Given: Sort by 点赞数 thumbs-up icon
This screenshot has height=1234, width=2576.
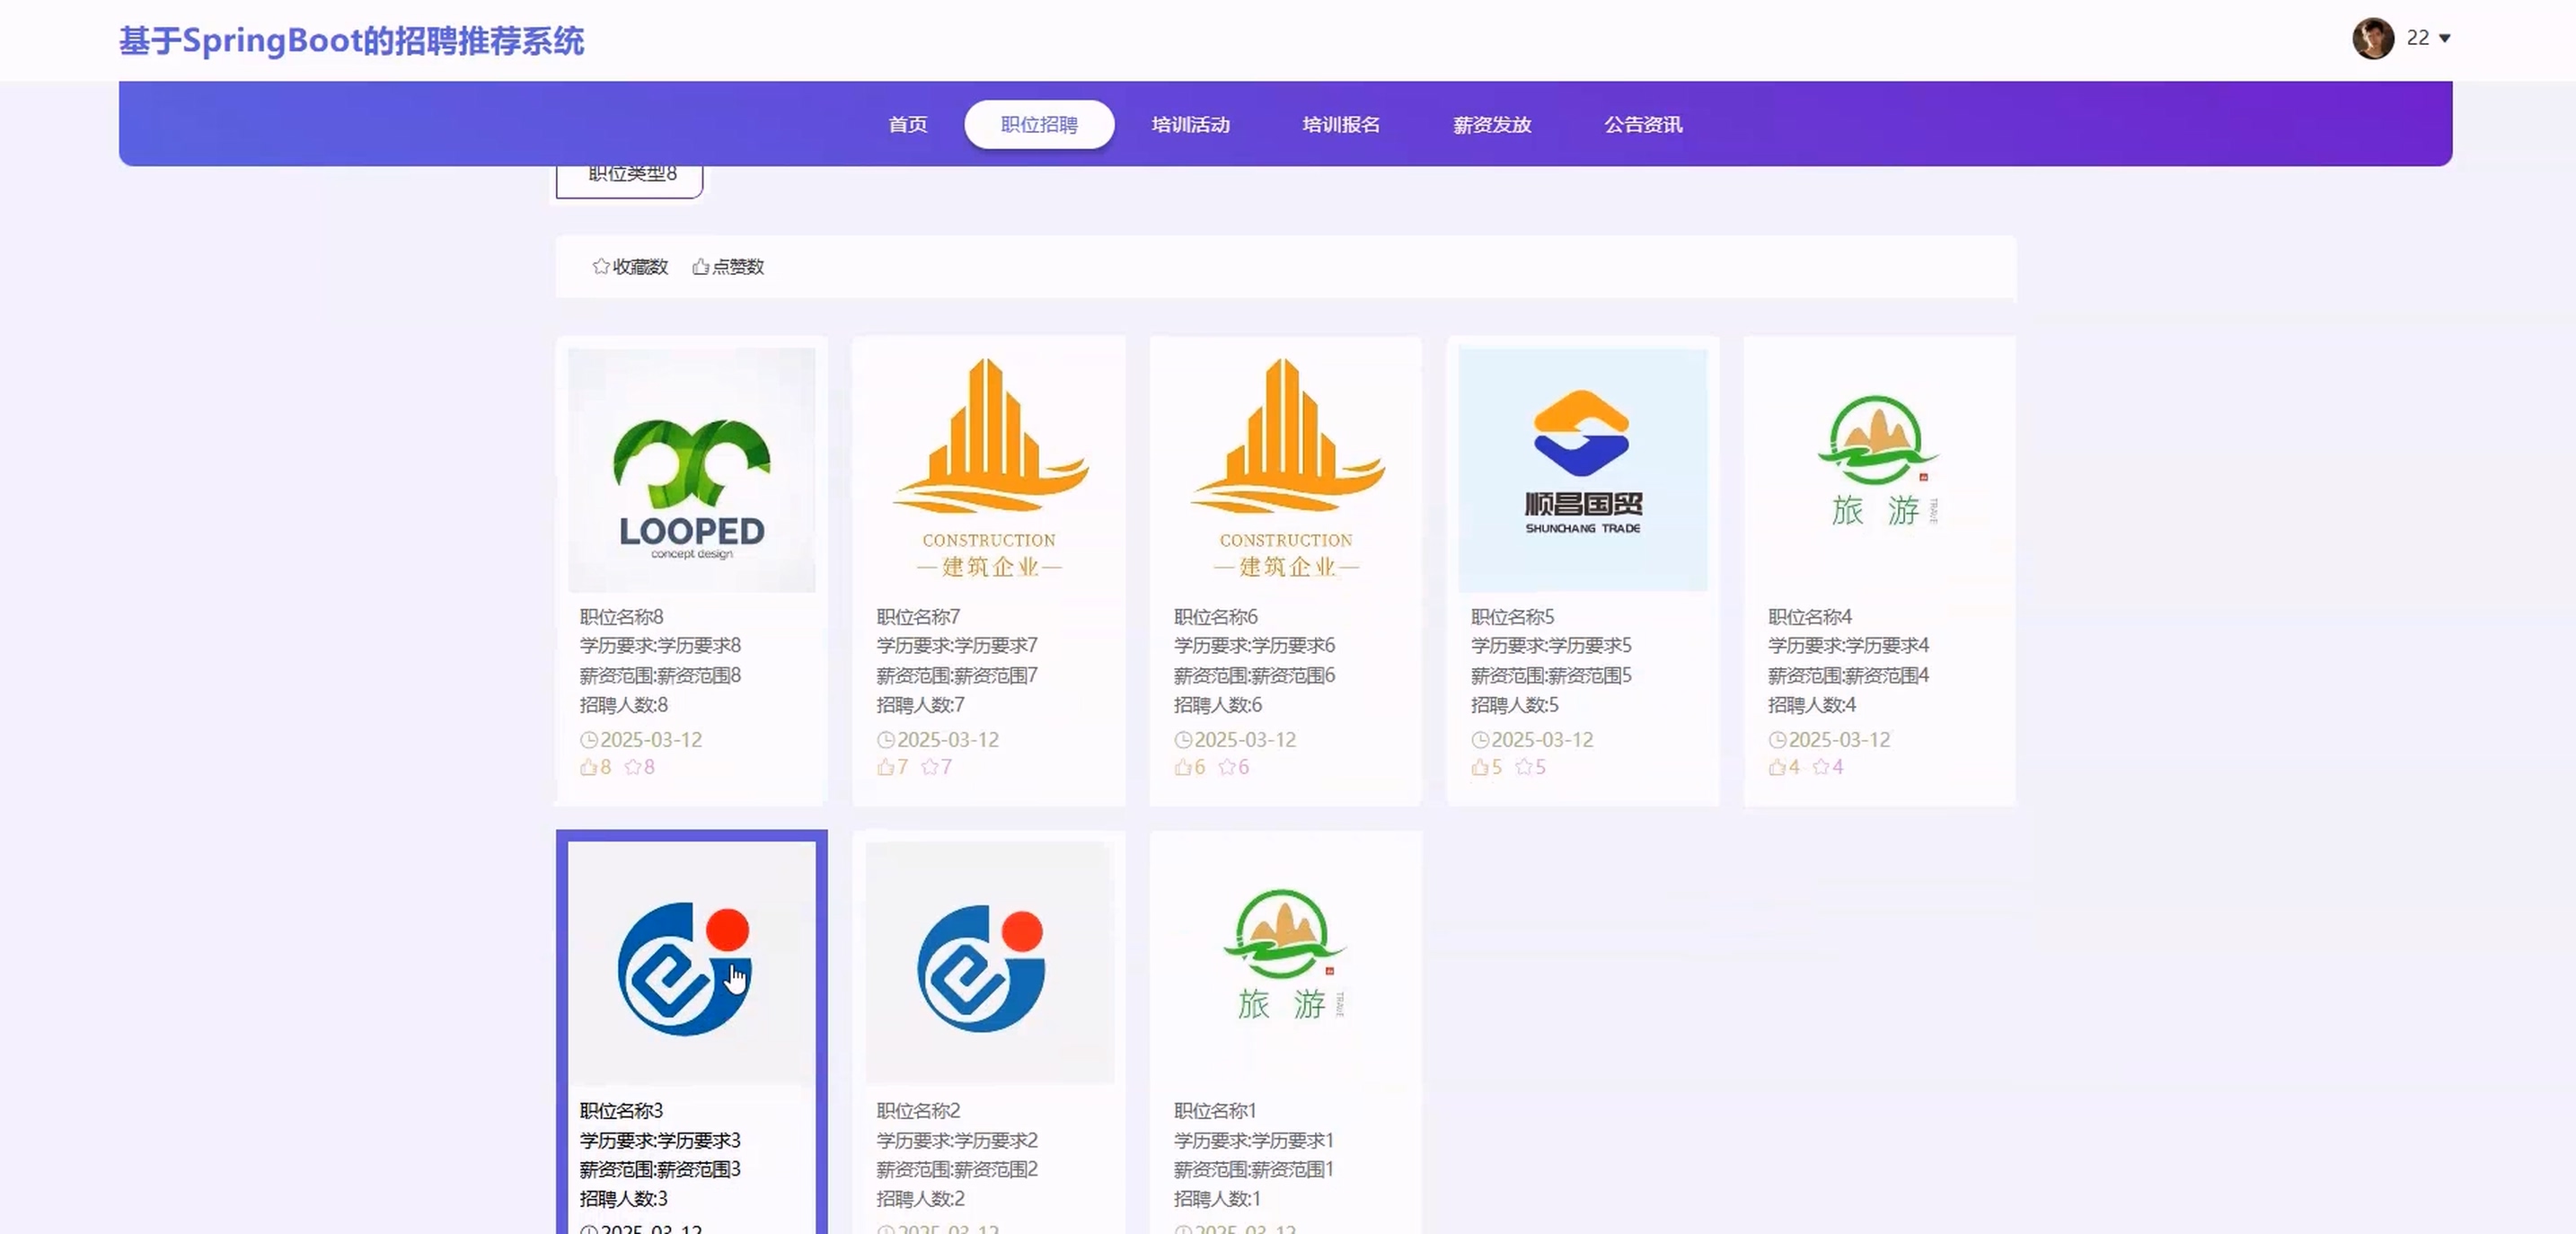Looking at the screenshot, I should pos(701,266).
